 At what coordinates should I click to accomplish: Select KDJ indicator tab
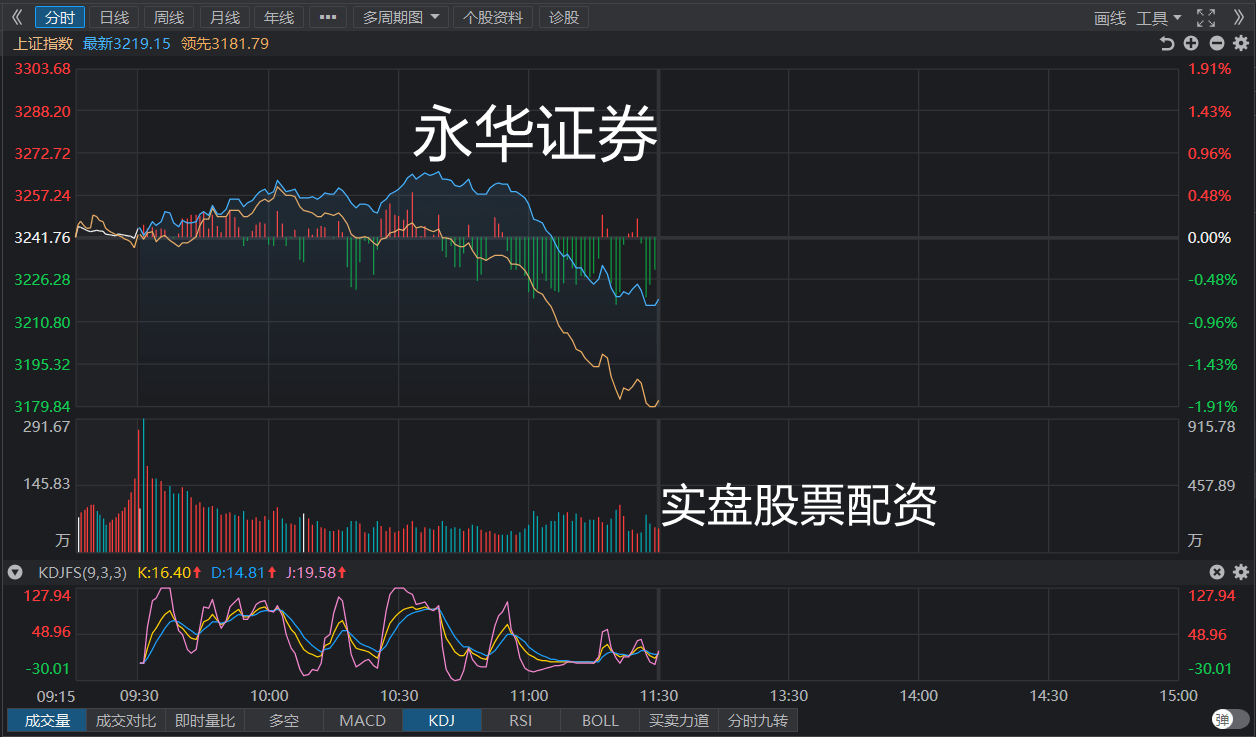[x=442, y=720]
